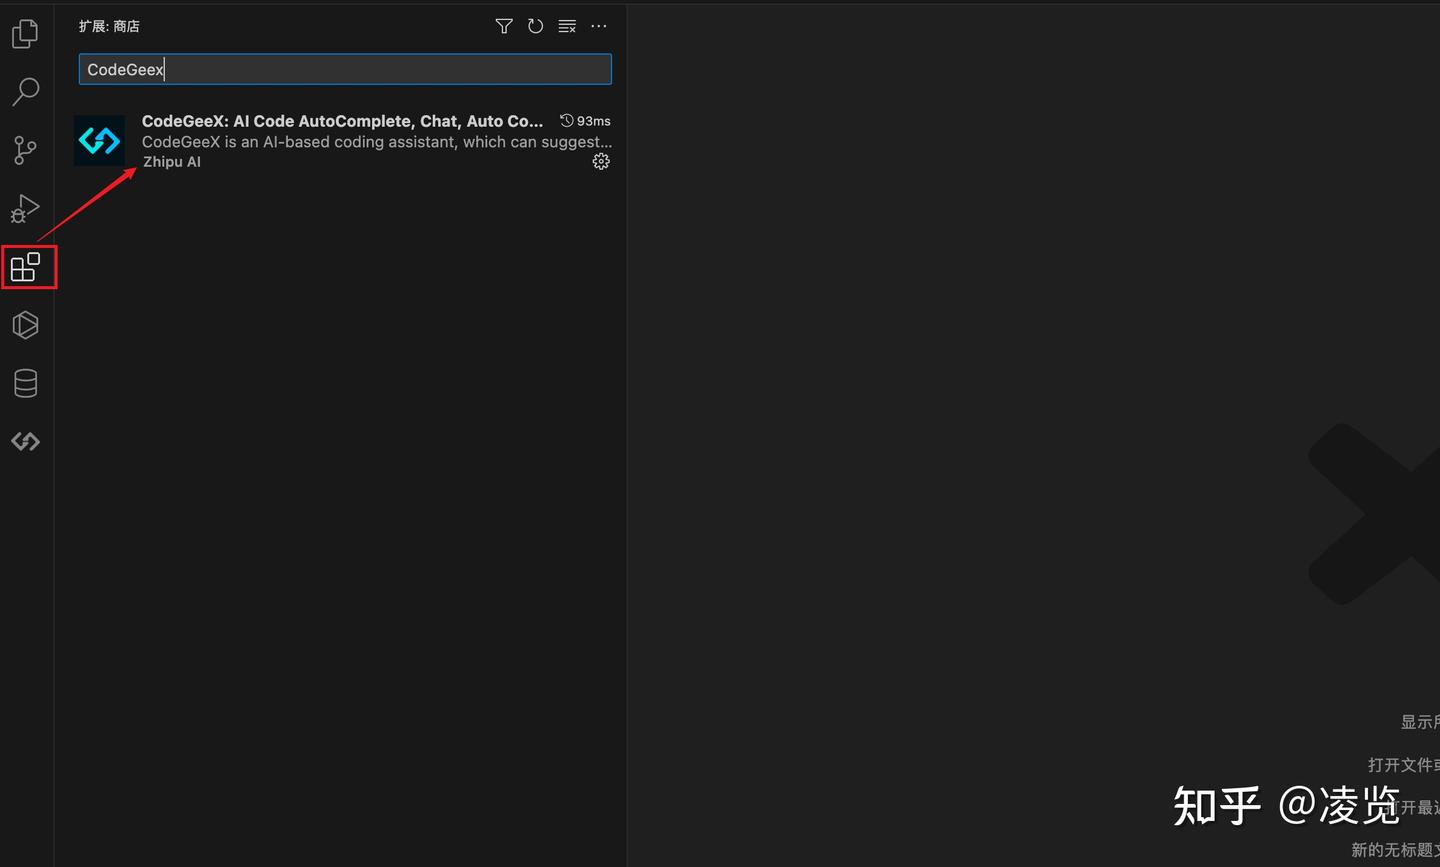
Task: Refresh the extensions list
Action: coord(536,26)
